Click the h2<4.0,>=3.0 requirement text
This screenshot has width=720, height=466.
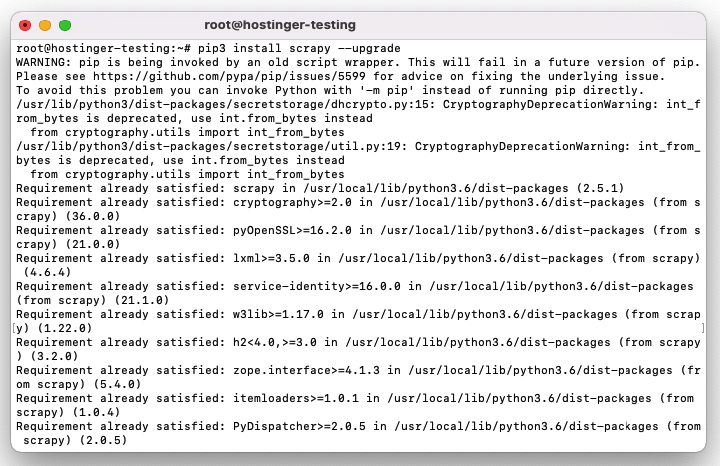point(275,342)
